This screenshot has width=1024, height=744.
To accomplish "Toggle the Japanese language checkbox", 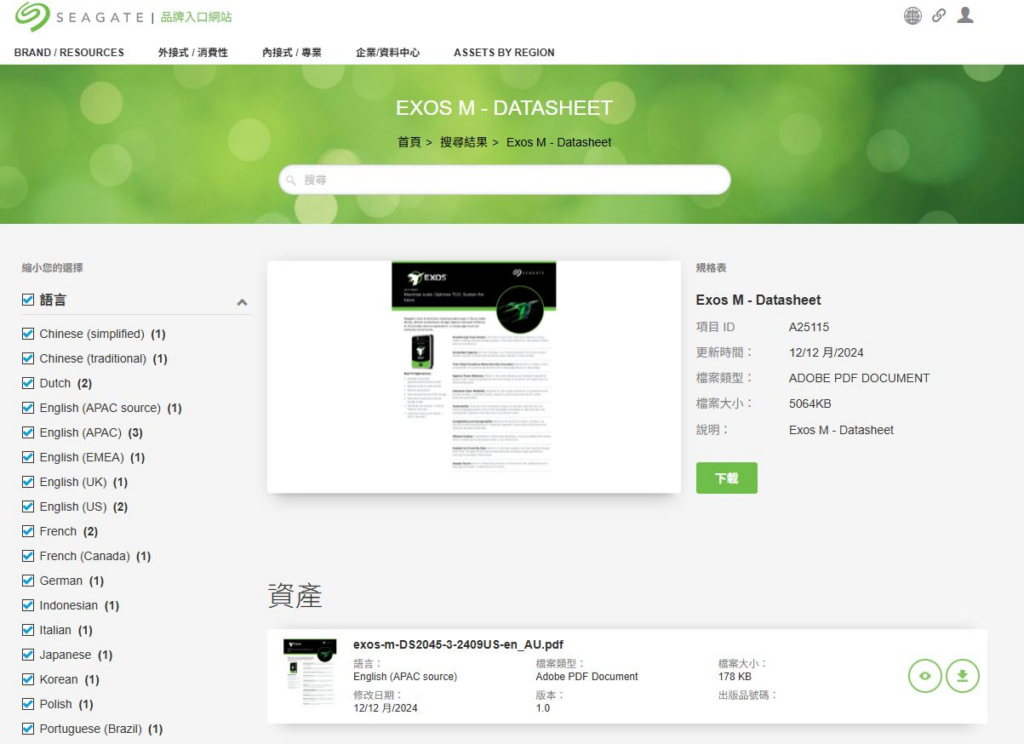I will click(28, 655).
